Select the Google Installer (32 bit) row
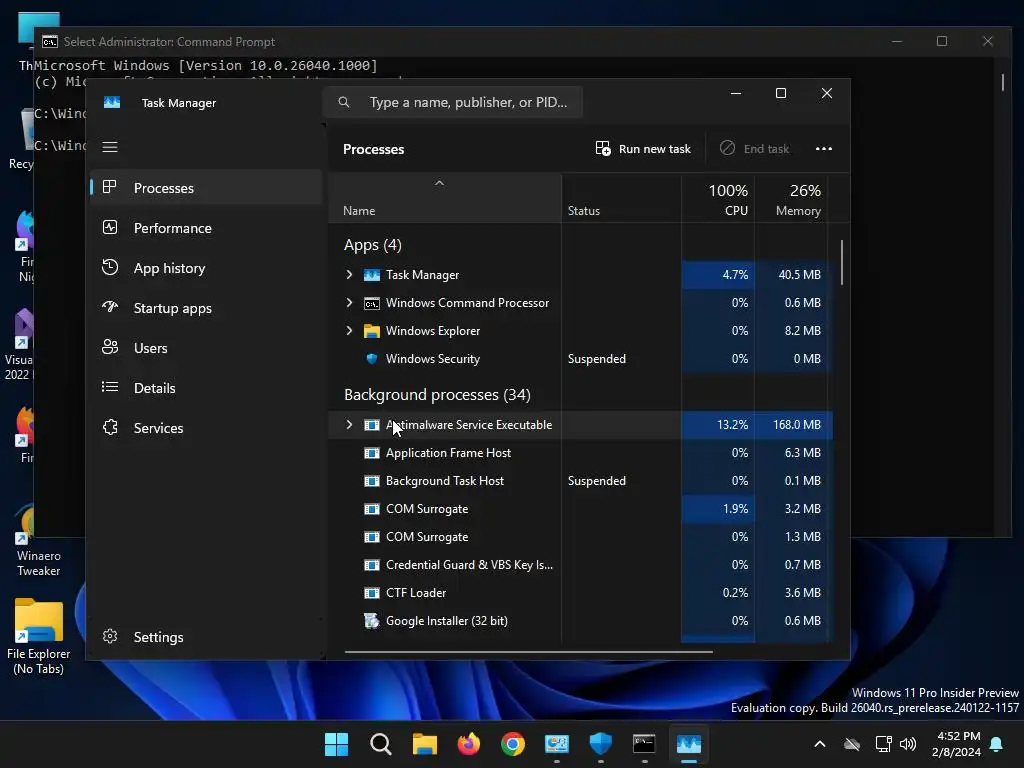Image resolution: width=1024 pixels, height=768 pixels. pos(580,621)
